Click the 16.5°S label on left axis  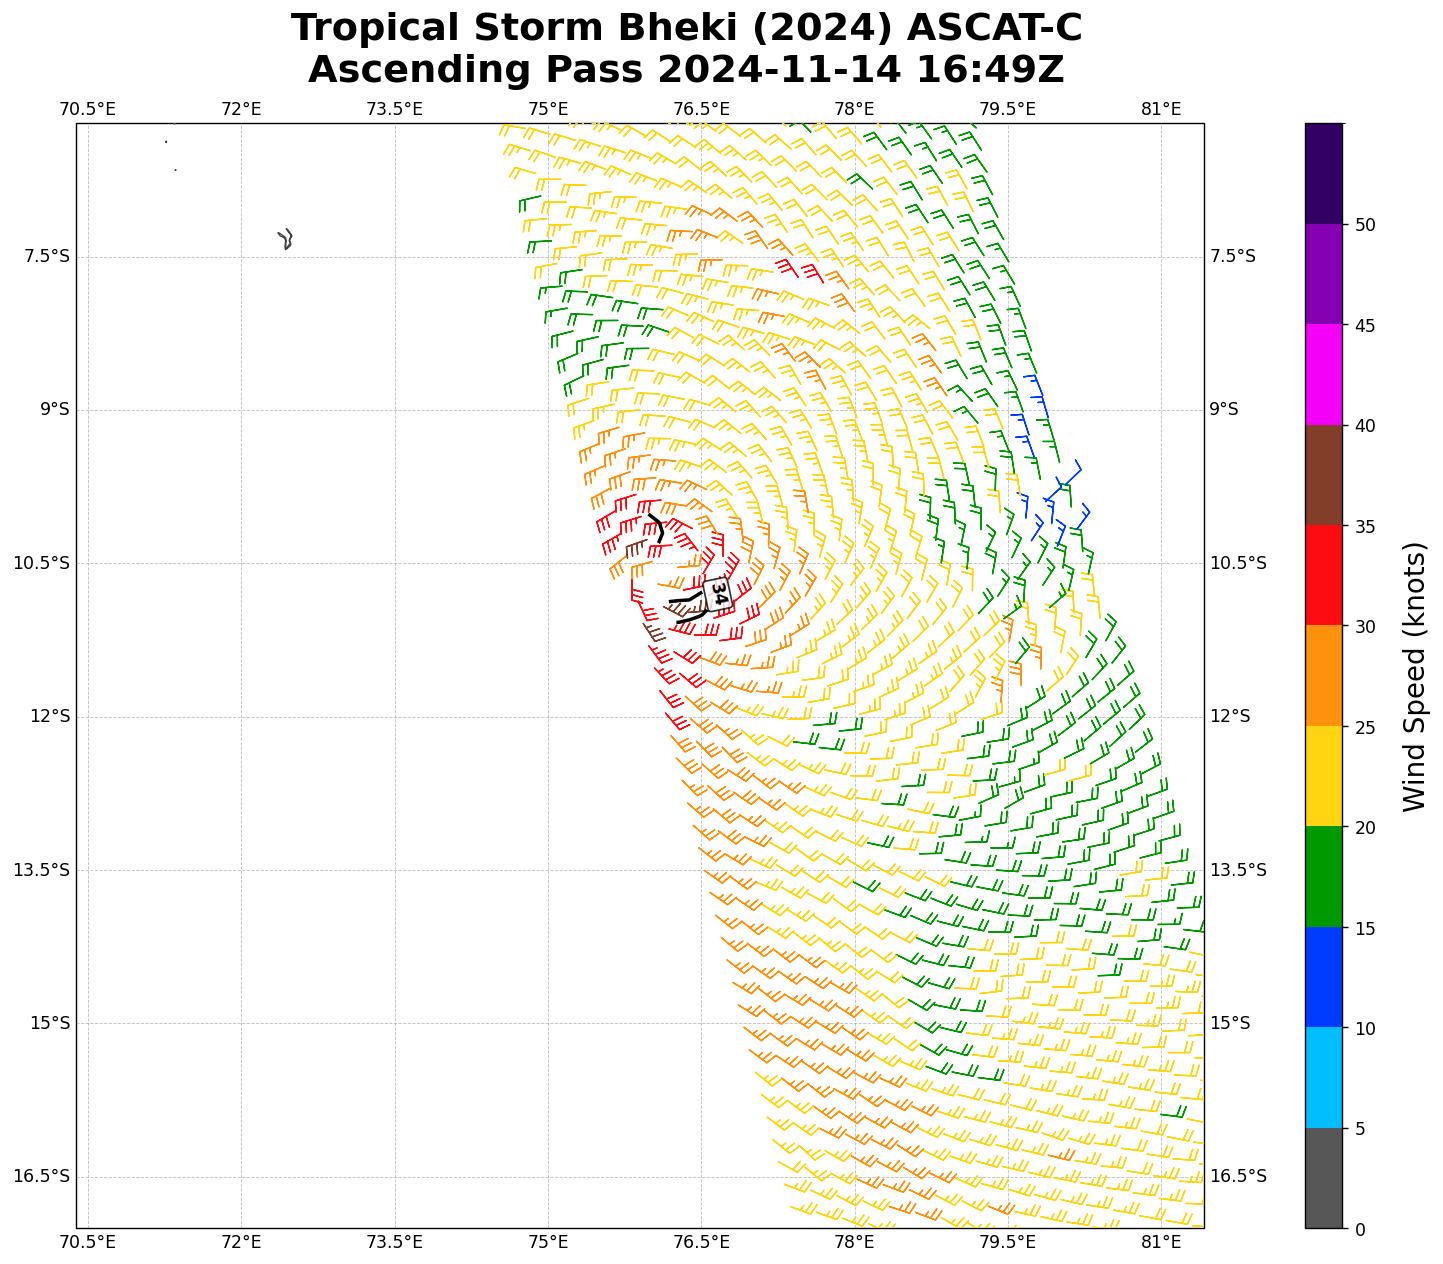click(x=41, y=1176)
